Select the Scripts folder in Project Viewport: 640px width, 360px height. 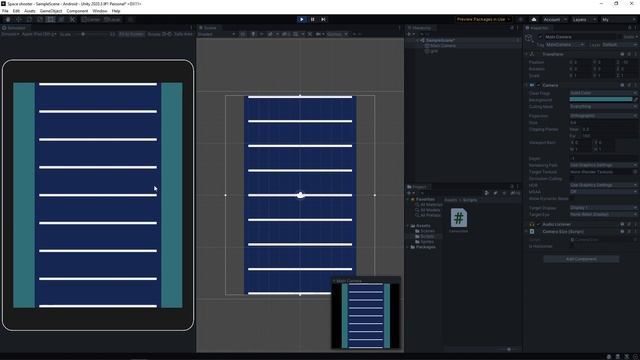tap(424, 236)
